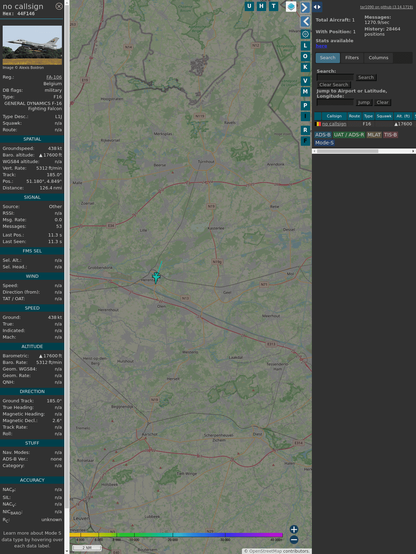The image size is (416, 554).
Task: Click the Pos. value 51.180°, 4.849°
Action: [44, 181]
